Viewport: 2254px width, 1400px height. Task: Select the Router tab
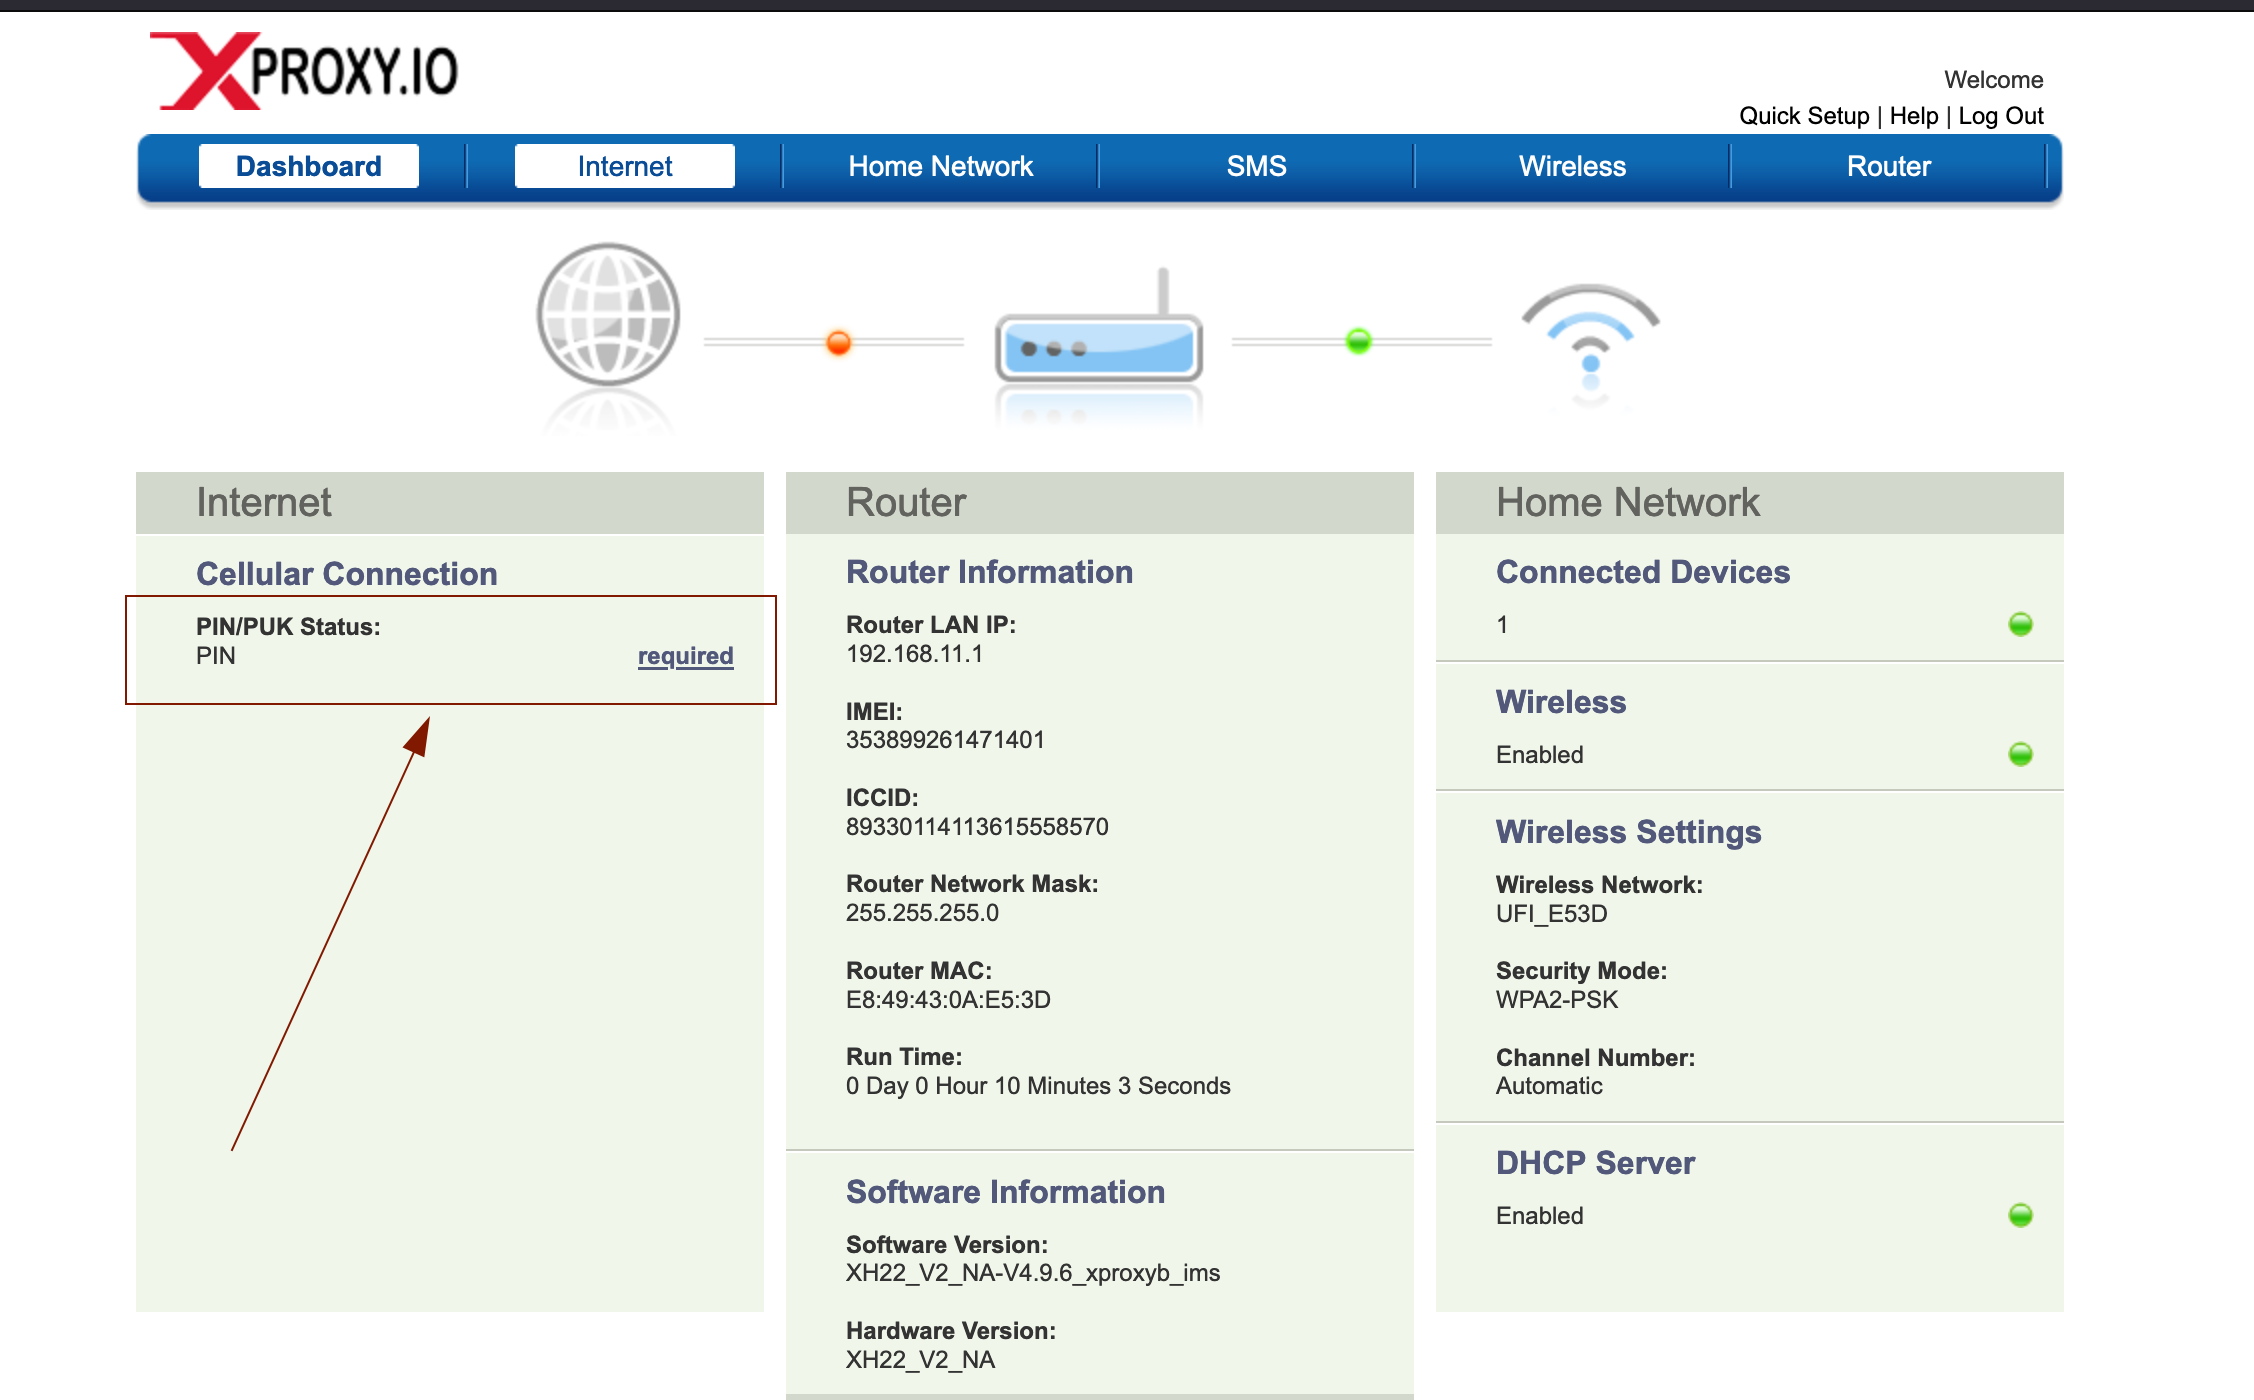[x=1888, y=166]
